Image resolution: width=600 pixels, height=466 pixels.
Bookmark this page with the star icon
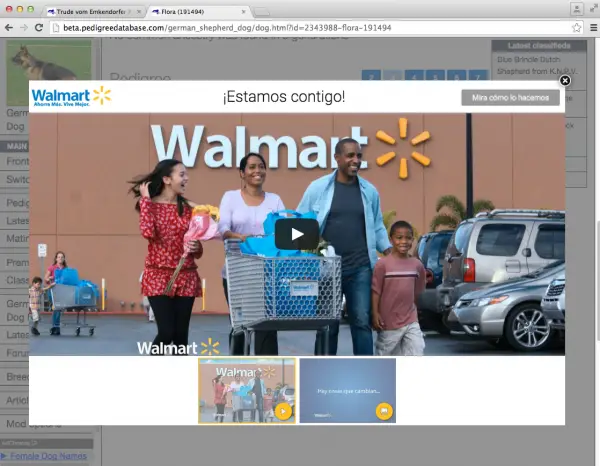(576, 28)
